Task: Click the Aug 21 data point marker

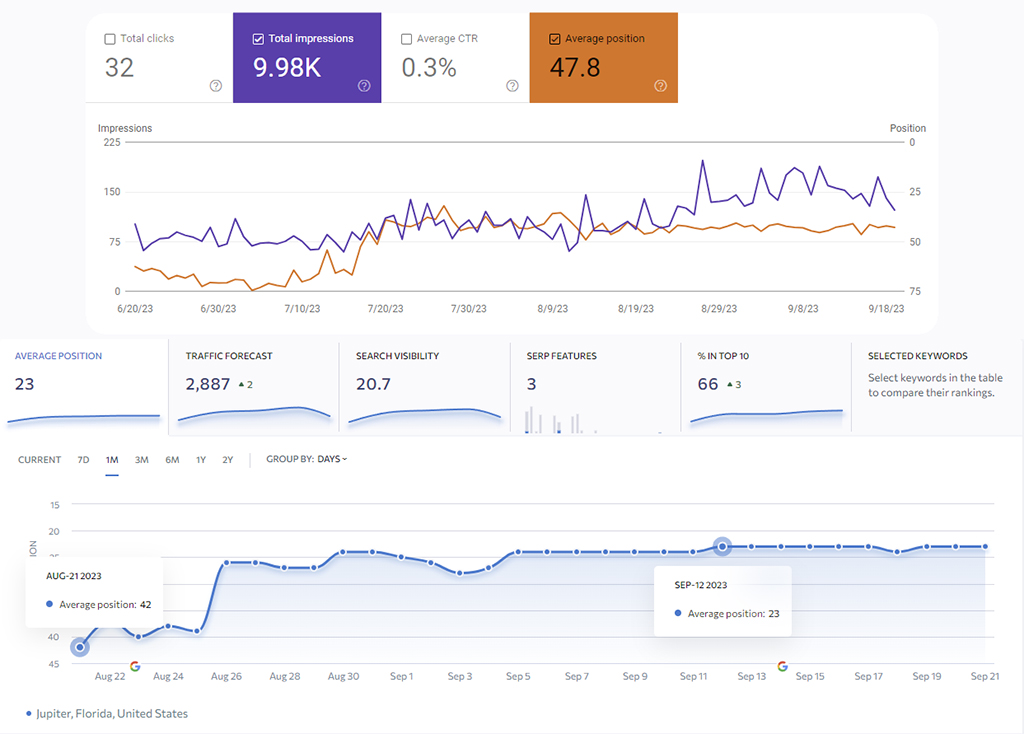Action: 78,647
